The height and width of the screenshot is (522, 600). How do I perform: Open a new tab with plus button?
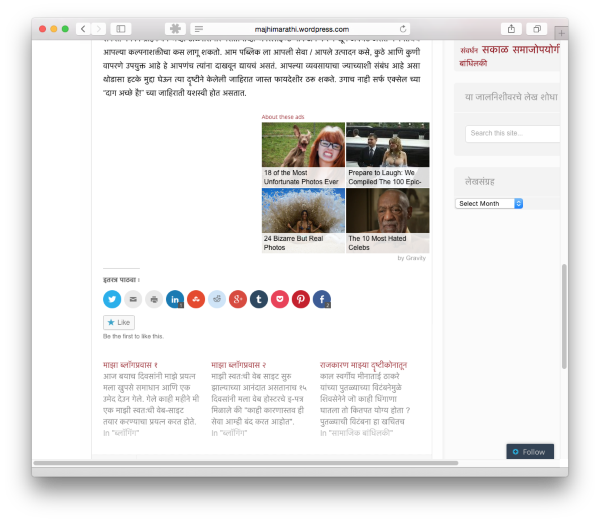561,33
